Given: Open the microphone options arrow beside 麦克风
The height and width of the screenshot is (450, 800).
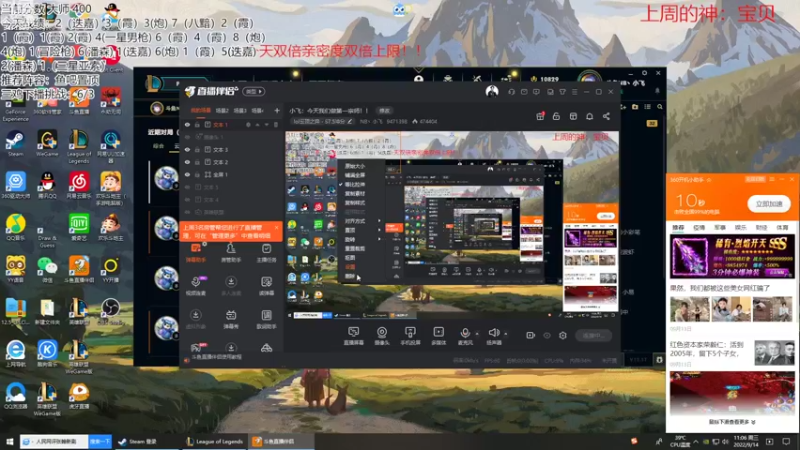Looking at the screenshot, I should click(477, 334).
